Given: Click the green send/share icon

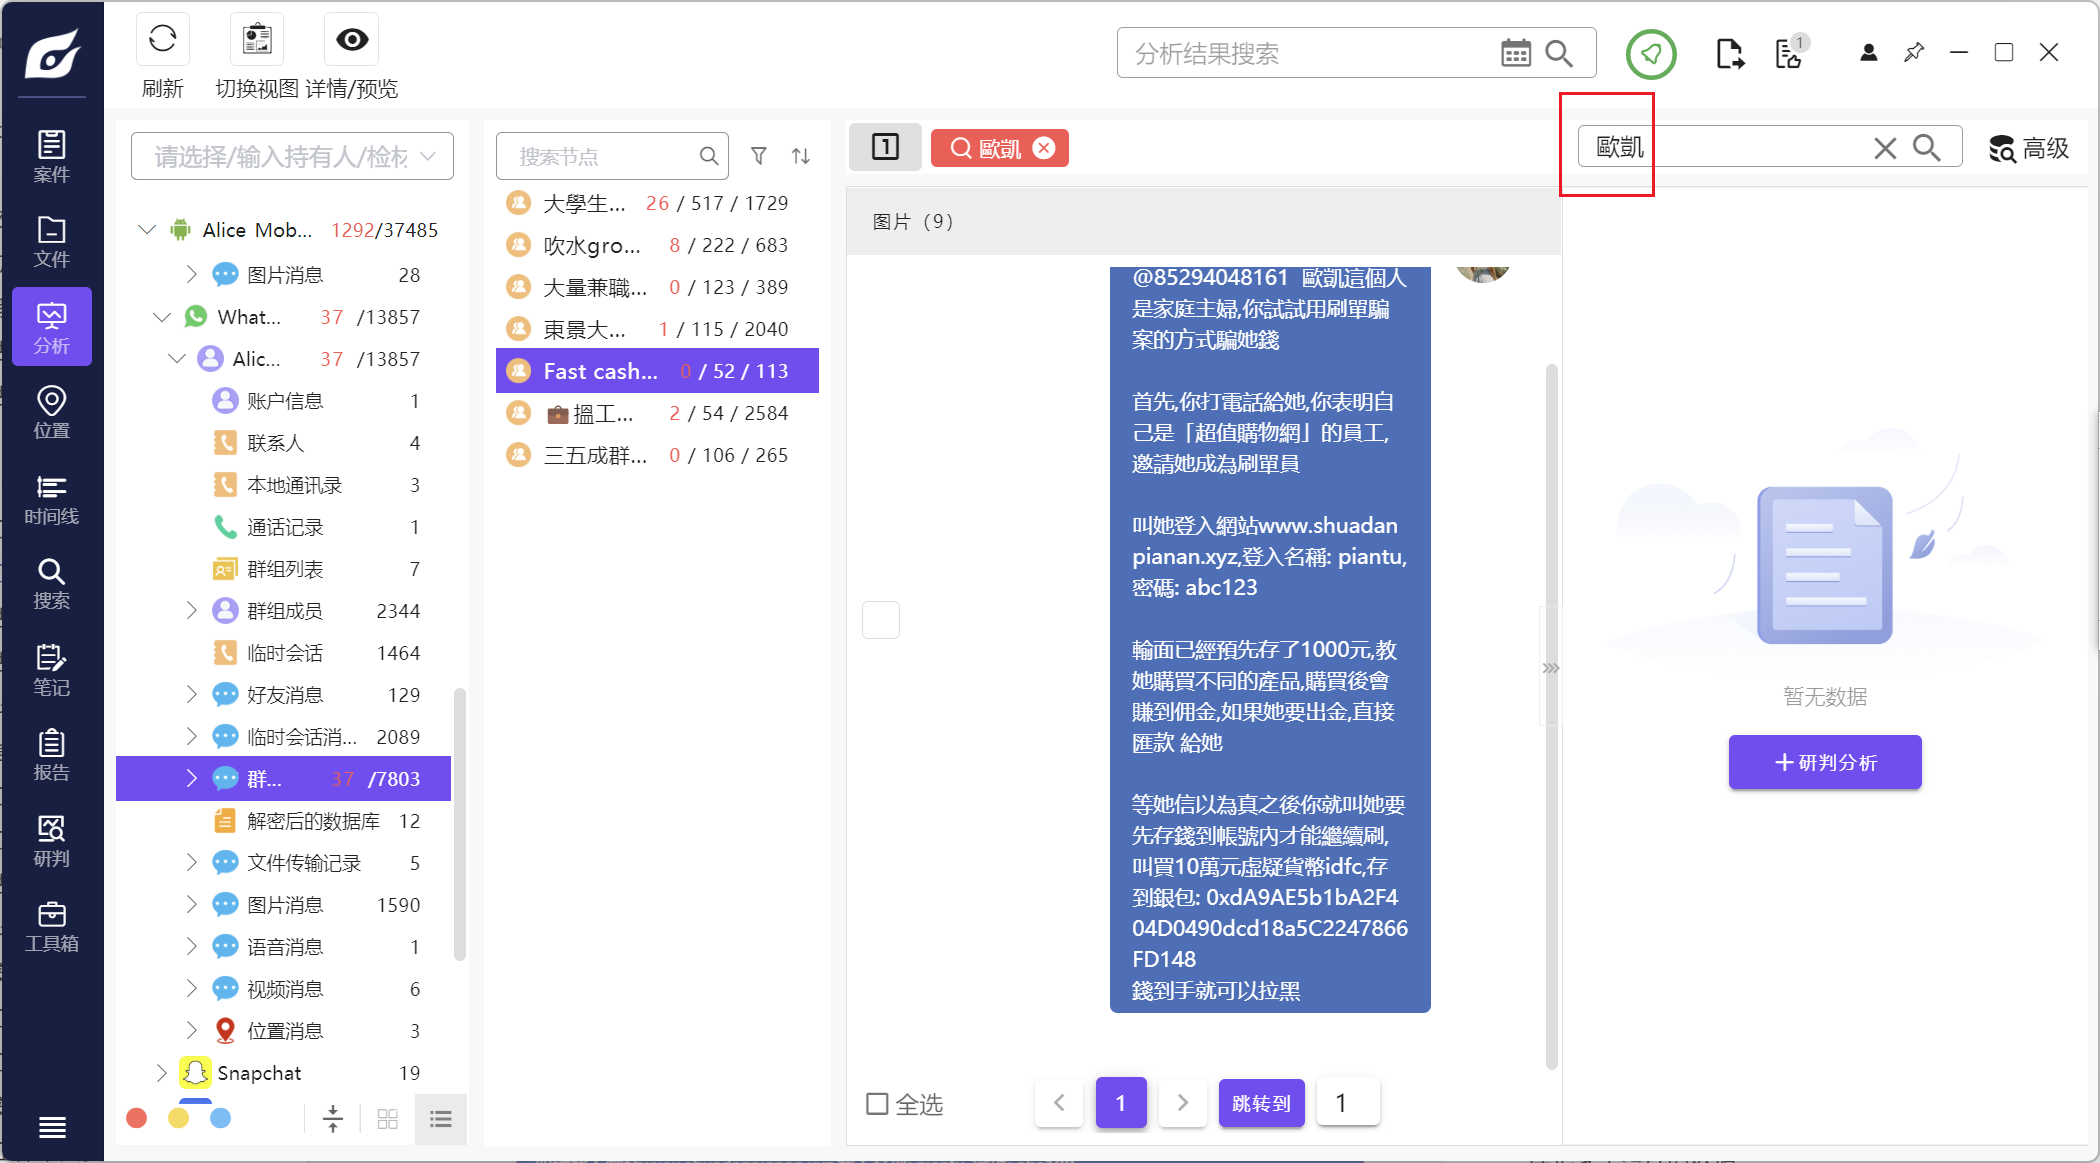Looking at the screenshot, I should pos(1650,55).
